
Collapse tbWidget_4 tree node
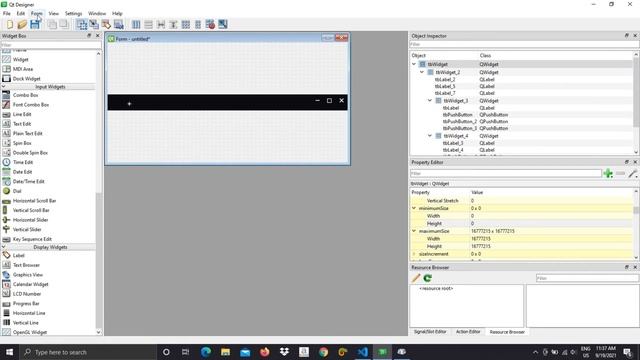pyautogui.click(x=430, y=136)
